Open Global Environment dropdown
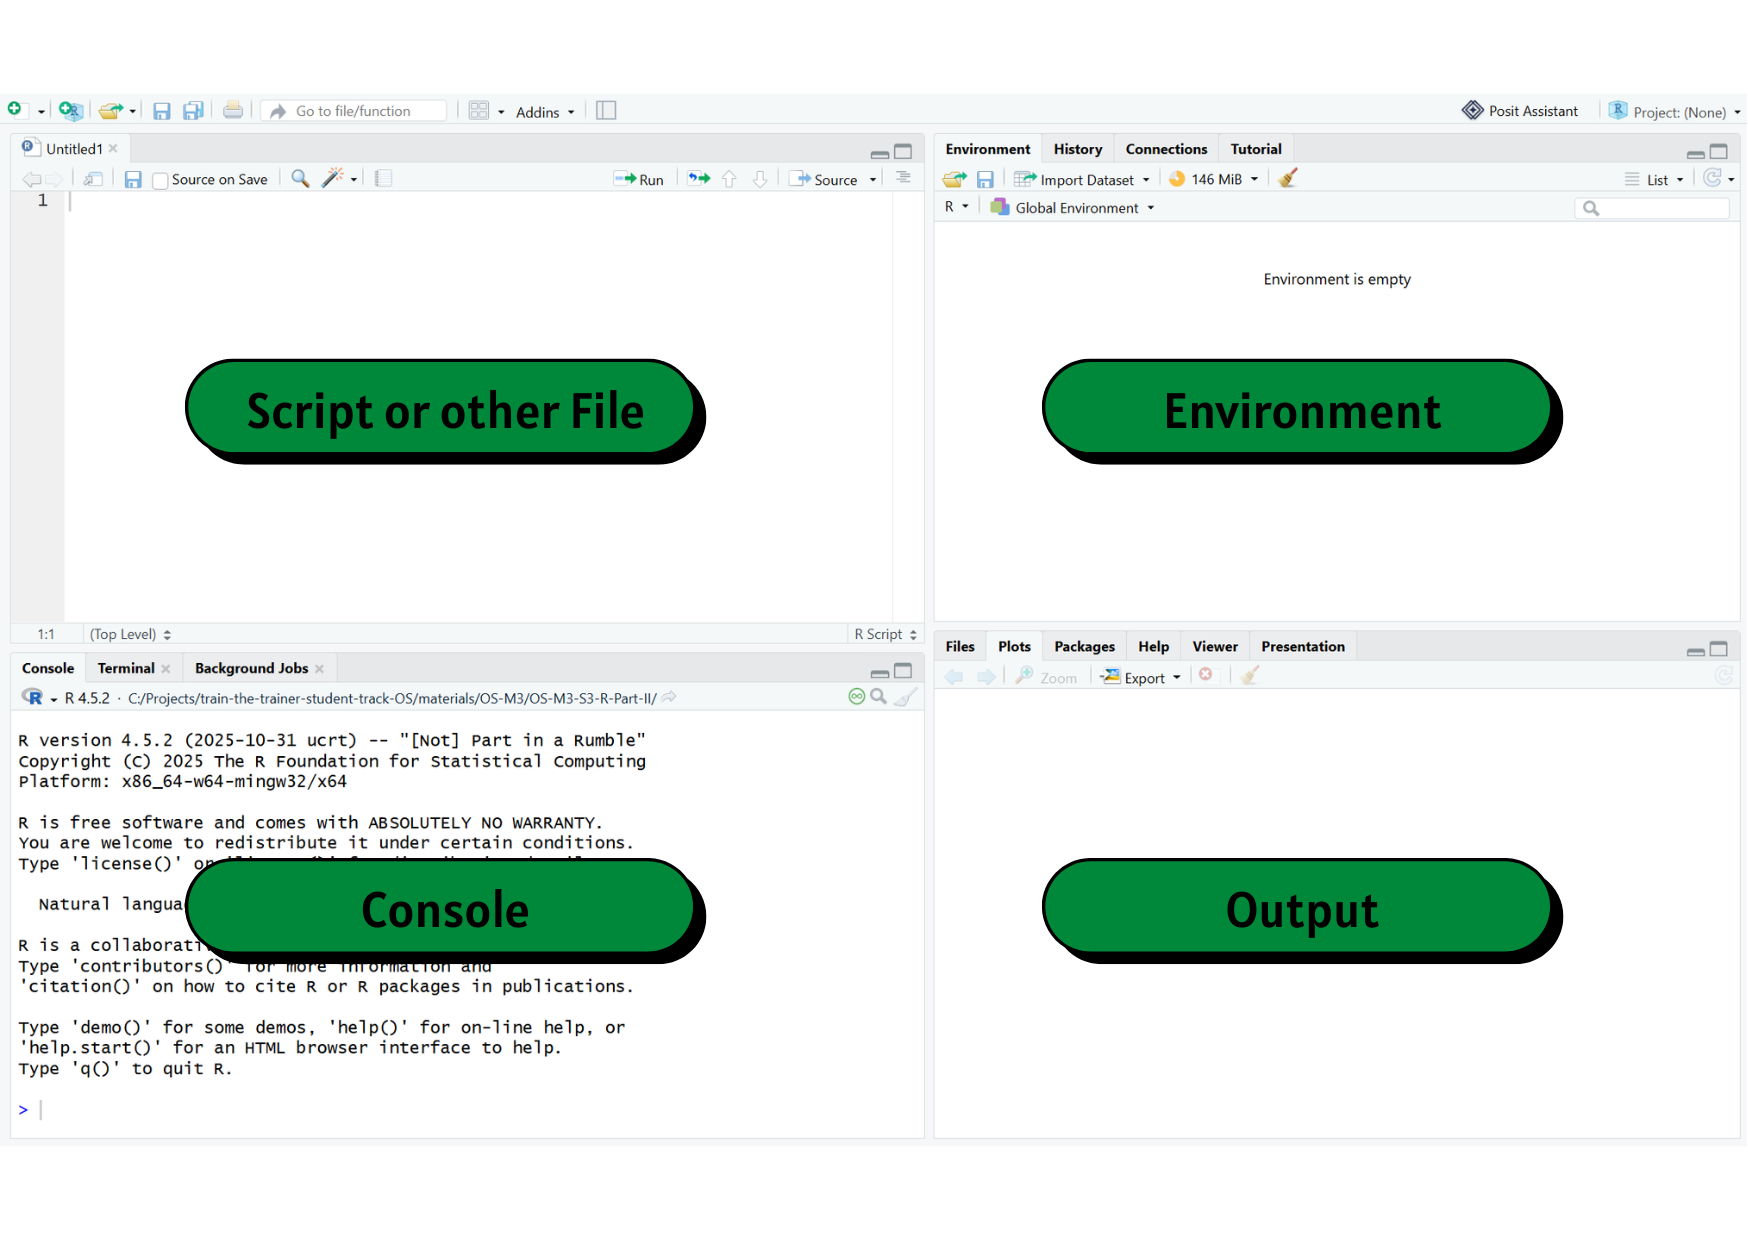The height and width of the screenshot is (1240, 1748). [x=1073, y=208]
